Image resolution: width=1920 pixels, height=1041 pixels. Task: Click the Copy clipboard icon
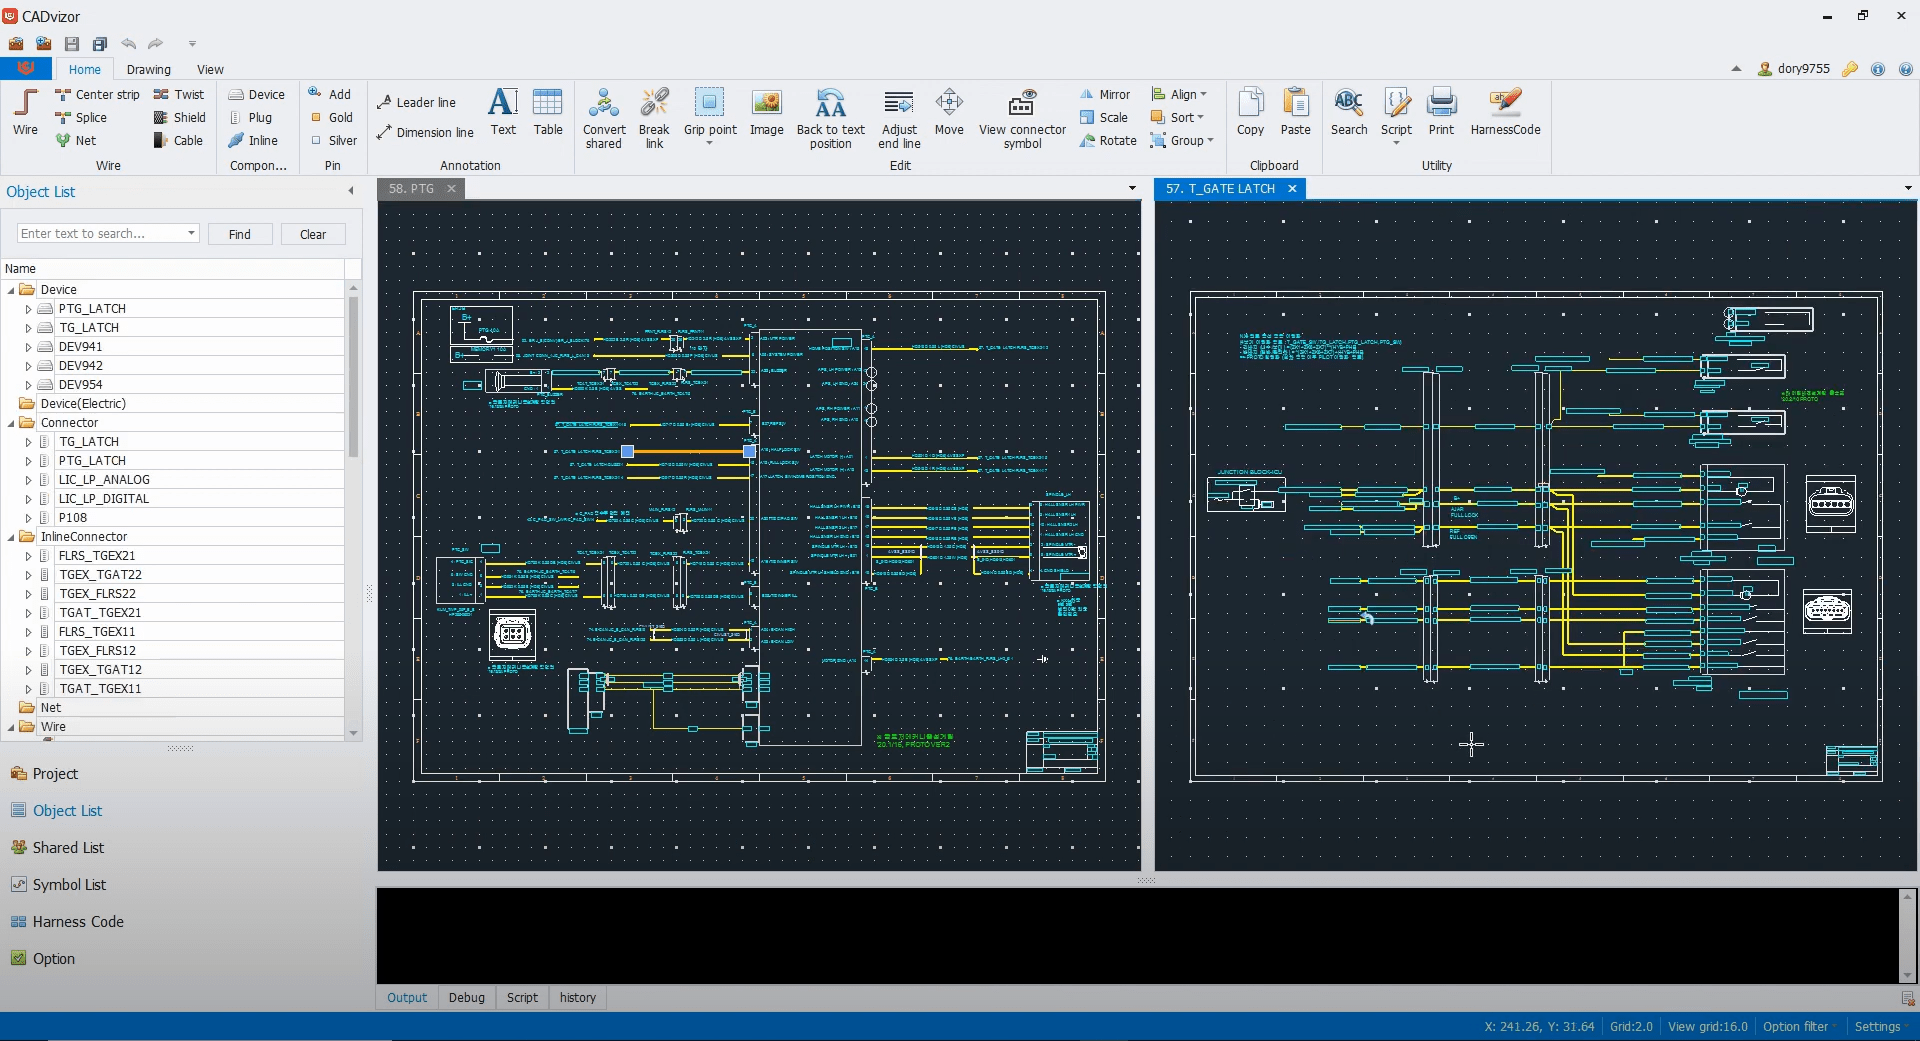(x=1250, y=112)
